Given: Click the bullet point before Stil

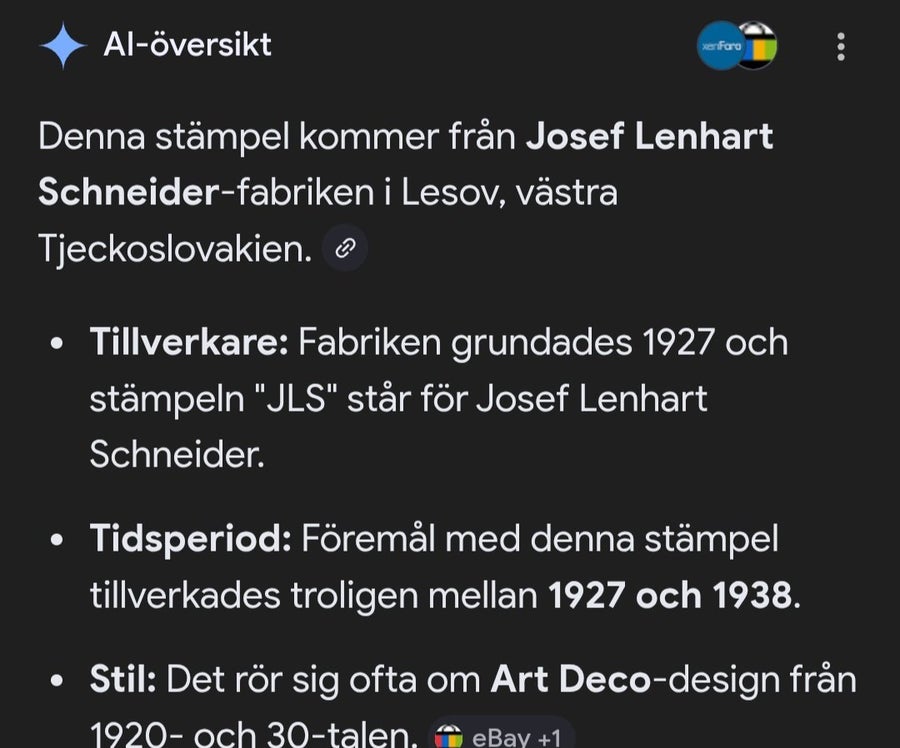Looking at the screenshot, I should click(56, 680).
